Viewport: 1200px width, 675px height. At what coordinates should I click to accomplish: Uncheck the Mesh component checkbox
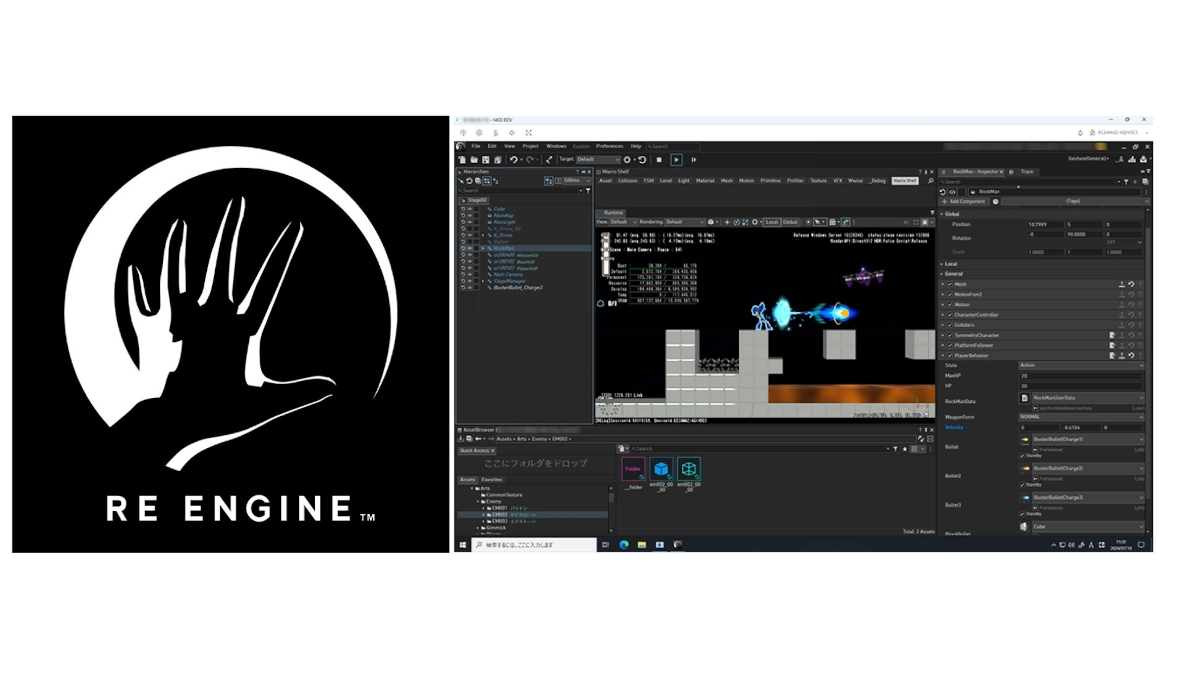pos(950,284)
